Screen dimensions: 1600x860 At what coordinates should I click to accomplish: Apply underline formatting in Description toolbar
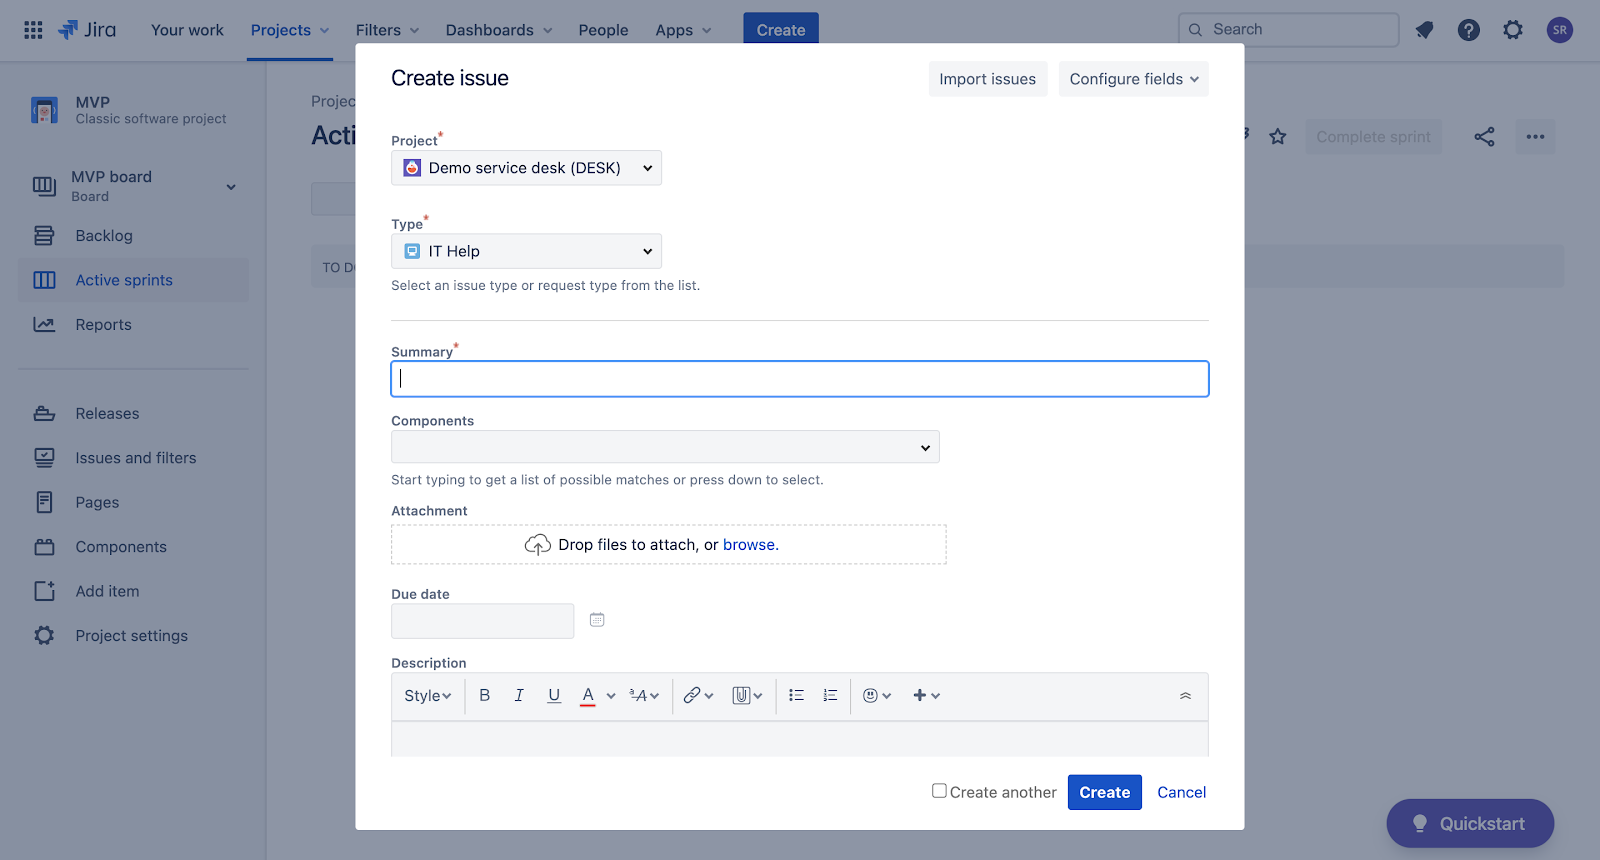(554, 696)
